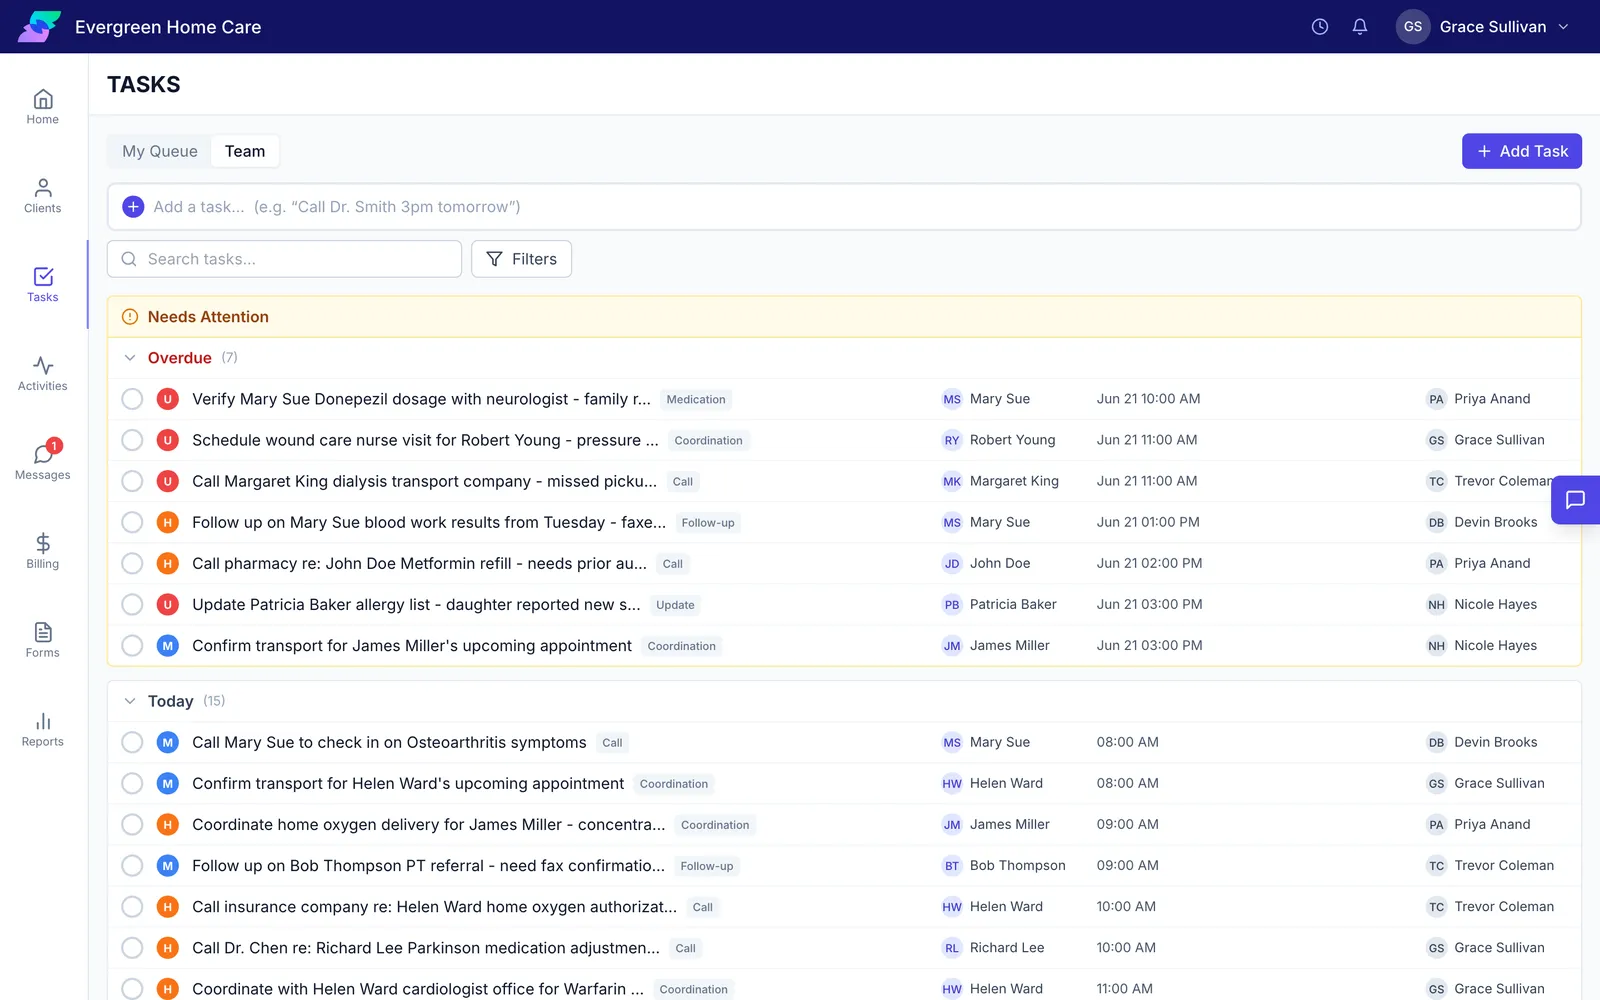Mark Helen Ward transport task complete
The image size is (1600, 1000).
[x=132, y=784]
